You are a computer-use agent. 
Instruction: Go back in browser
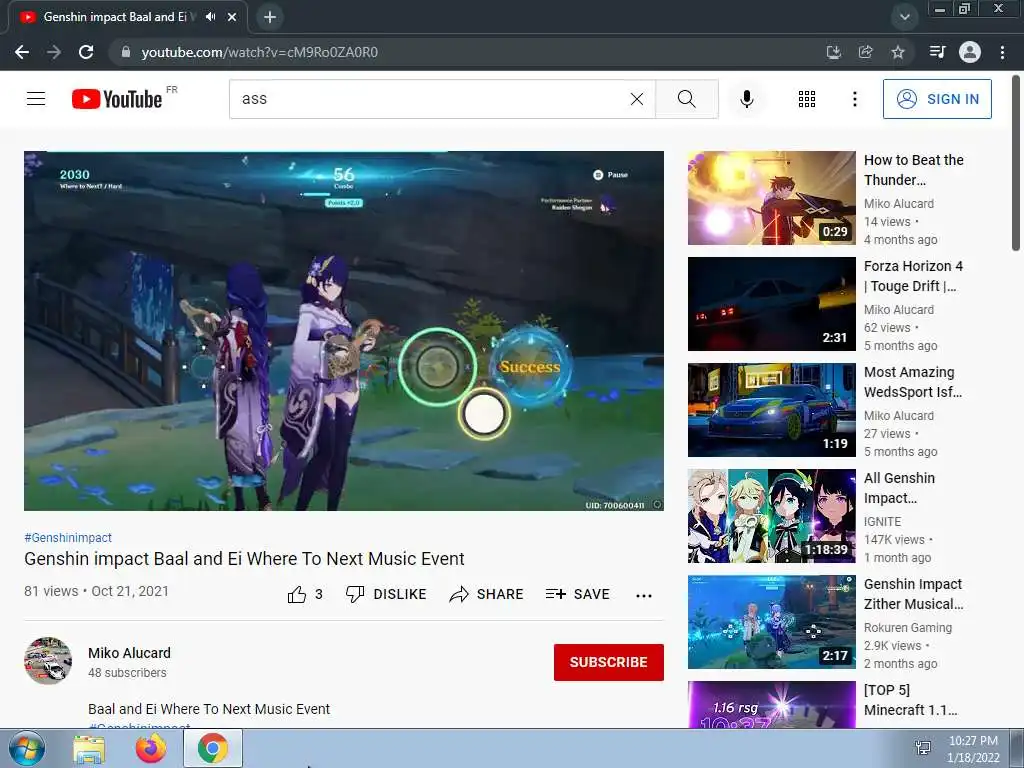pyautogui.click(x=22, y=52)
